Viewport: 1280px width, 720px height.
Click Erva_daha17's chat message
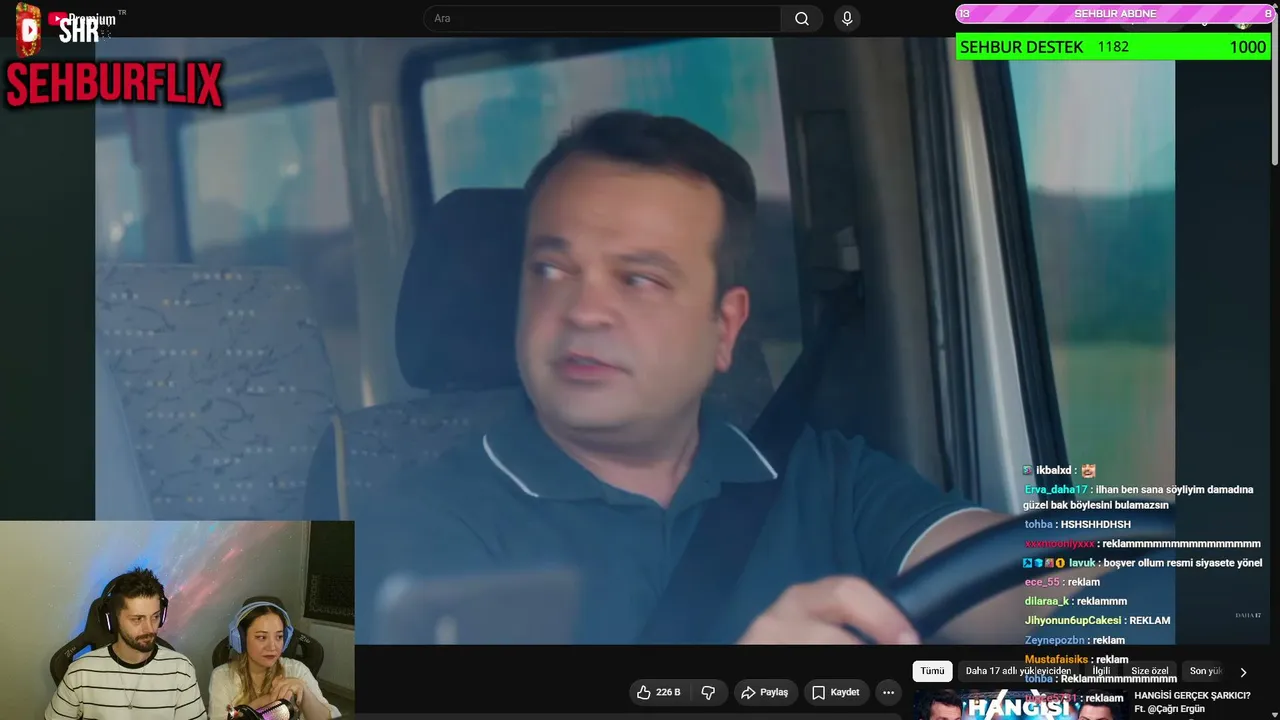1139,497
